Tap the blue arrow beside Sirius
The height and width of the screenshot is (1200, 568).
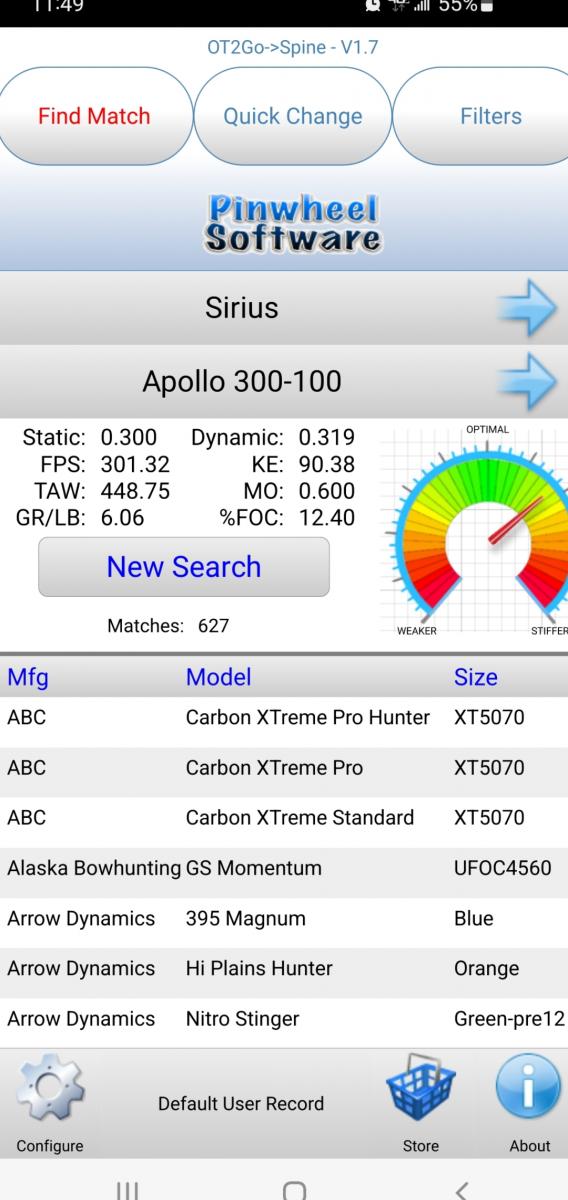pos(527,308)
